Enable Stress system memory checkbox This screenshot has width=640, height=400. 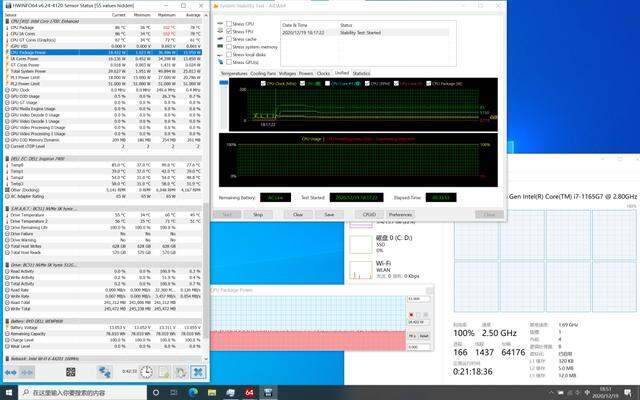[x=229, y=47]
